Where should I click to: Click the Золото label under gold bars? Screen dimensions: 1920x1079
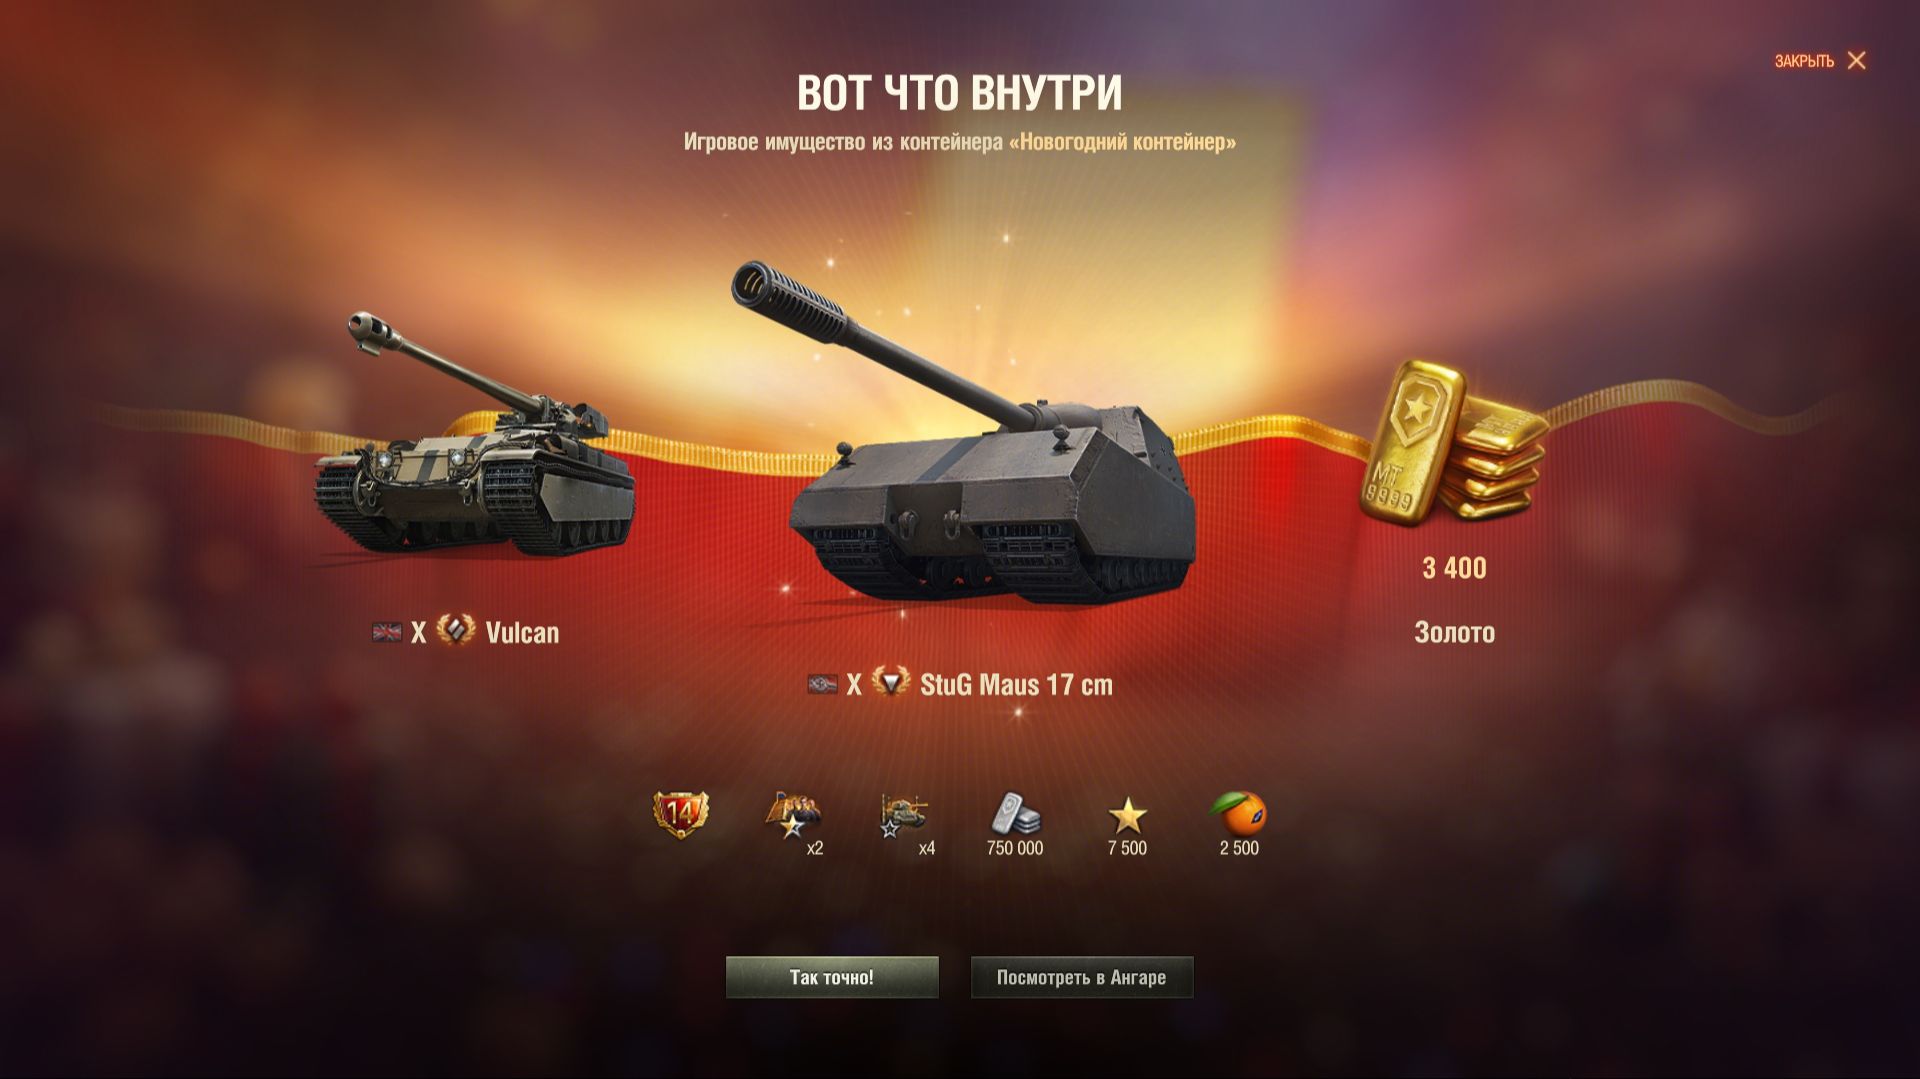(1454, 632)
